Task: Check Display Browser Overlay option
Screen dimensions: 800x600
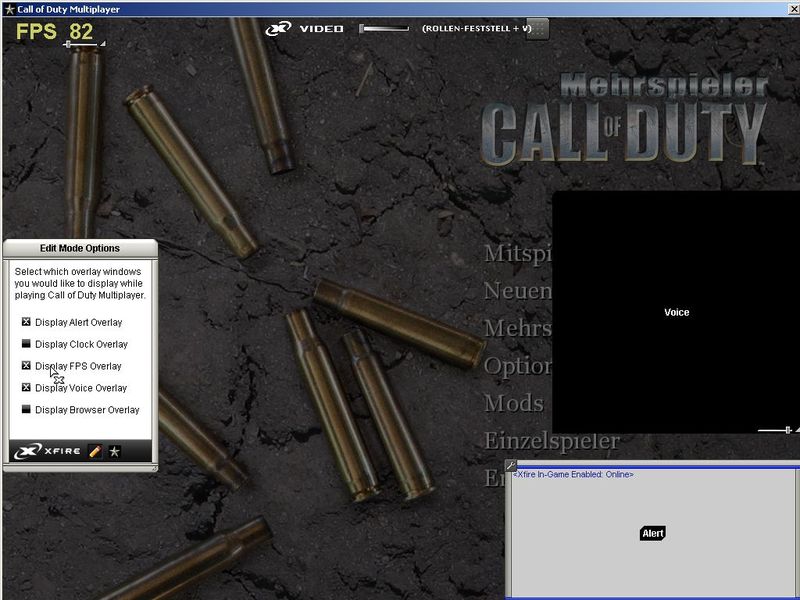Action: 26,410
